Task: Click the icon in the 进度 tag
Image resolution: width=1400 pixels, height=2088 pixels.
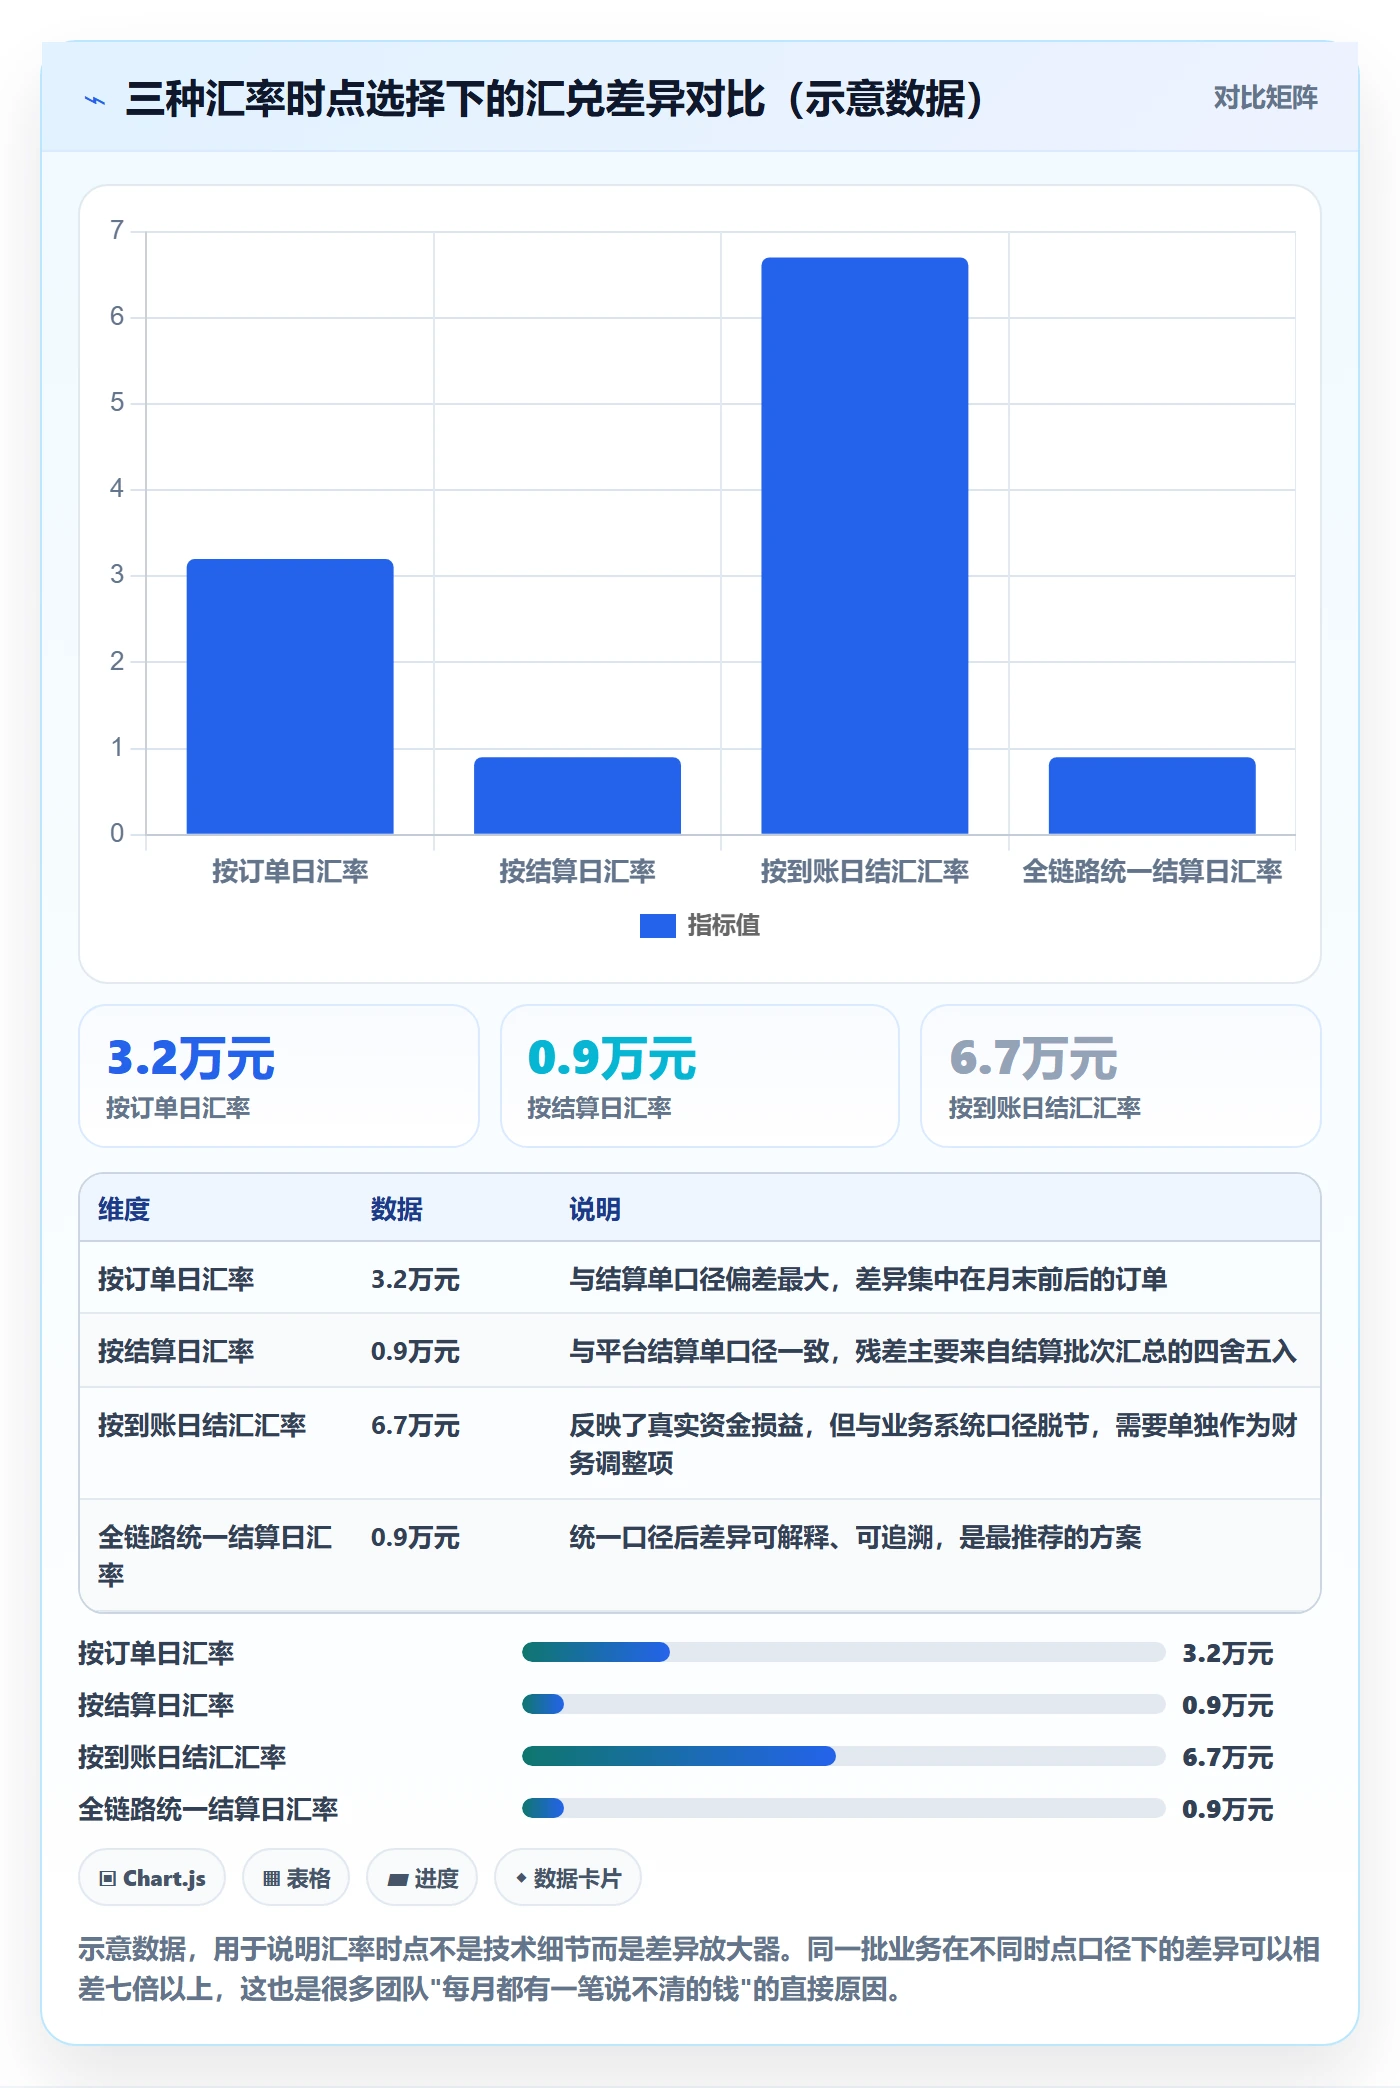Action: point(398,1879)
